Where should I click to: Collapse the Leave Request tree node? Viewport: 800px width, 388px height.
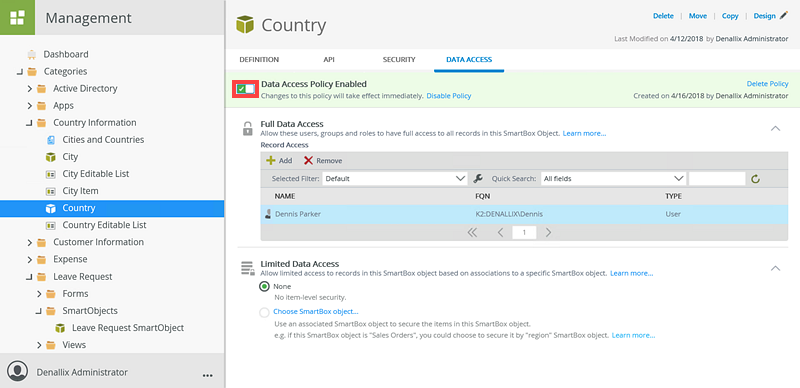point(30,277)
